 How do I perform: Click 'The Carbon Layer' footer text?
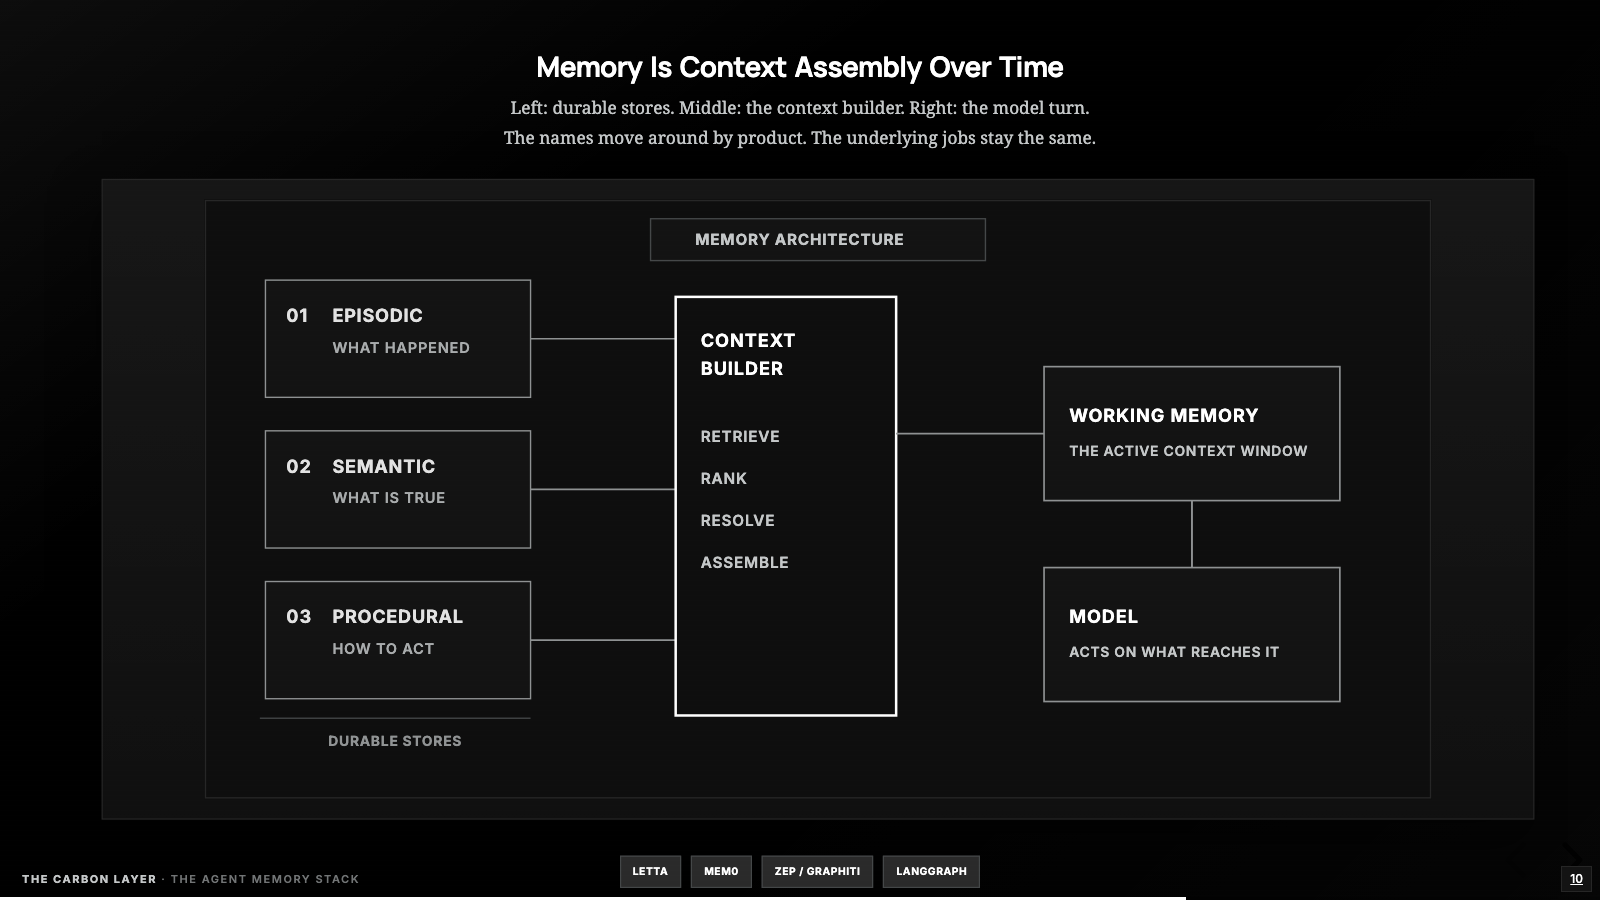click(x=89, y=879)
